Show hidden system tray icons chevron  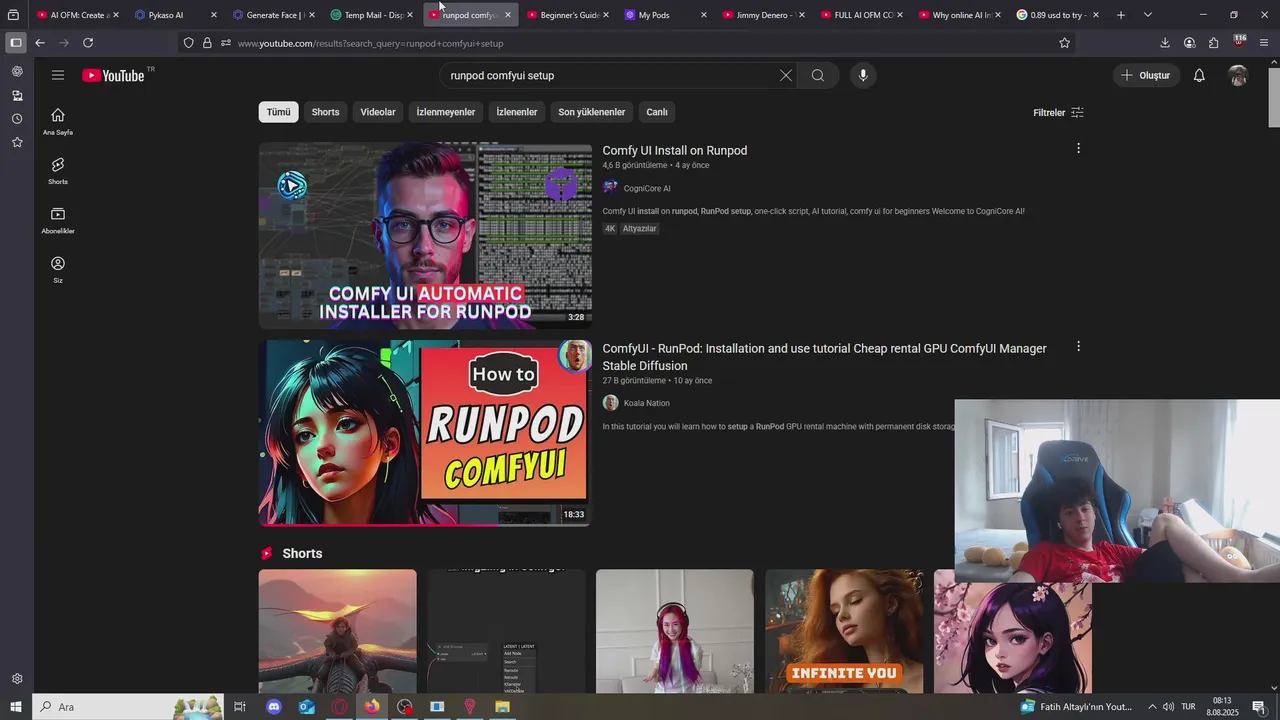[1152, 707]
